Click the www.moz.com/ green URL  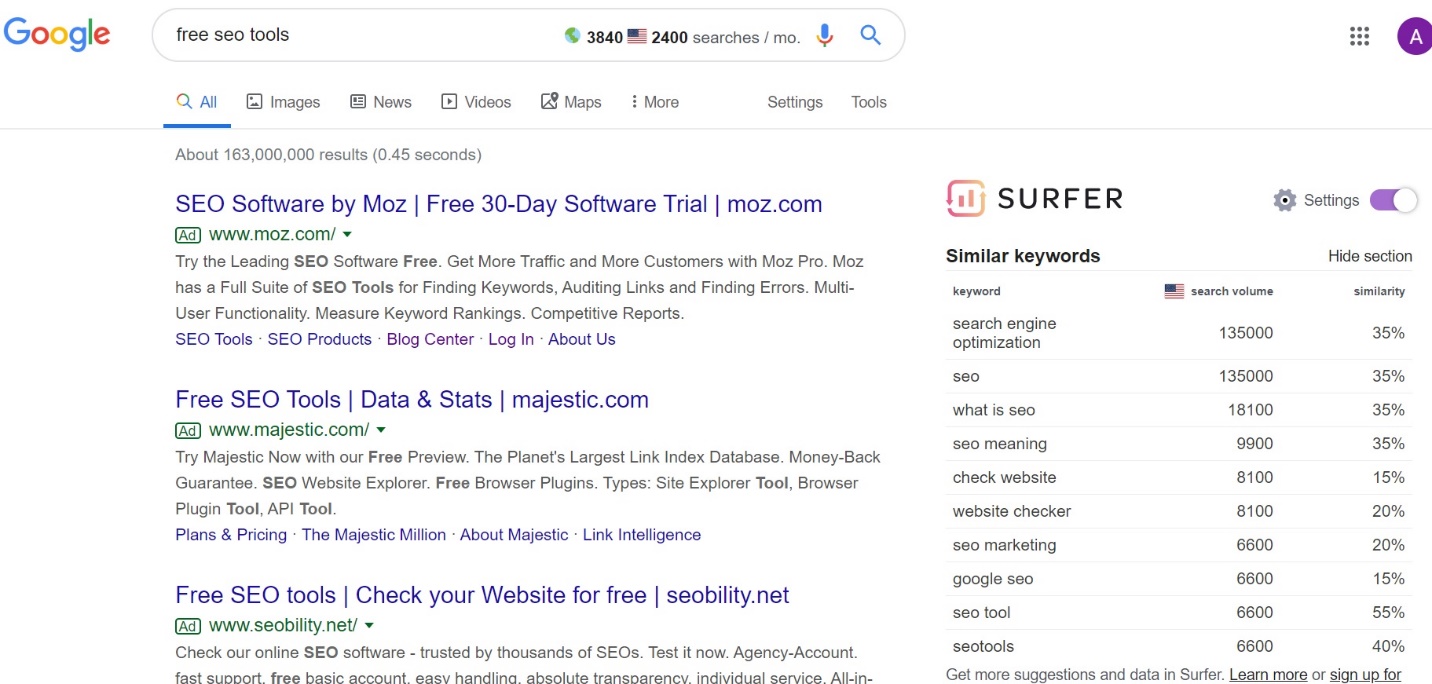(272, 235)
